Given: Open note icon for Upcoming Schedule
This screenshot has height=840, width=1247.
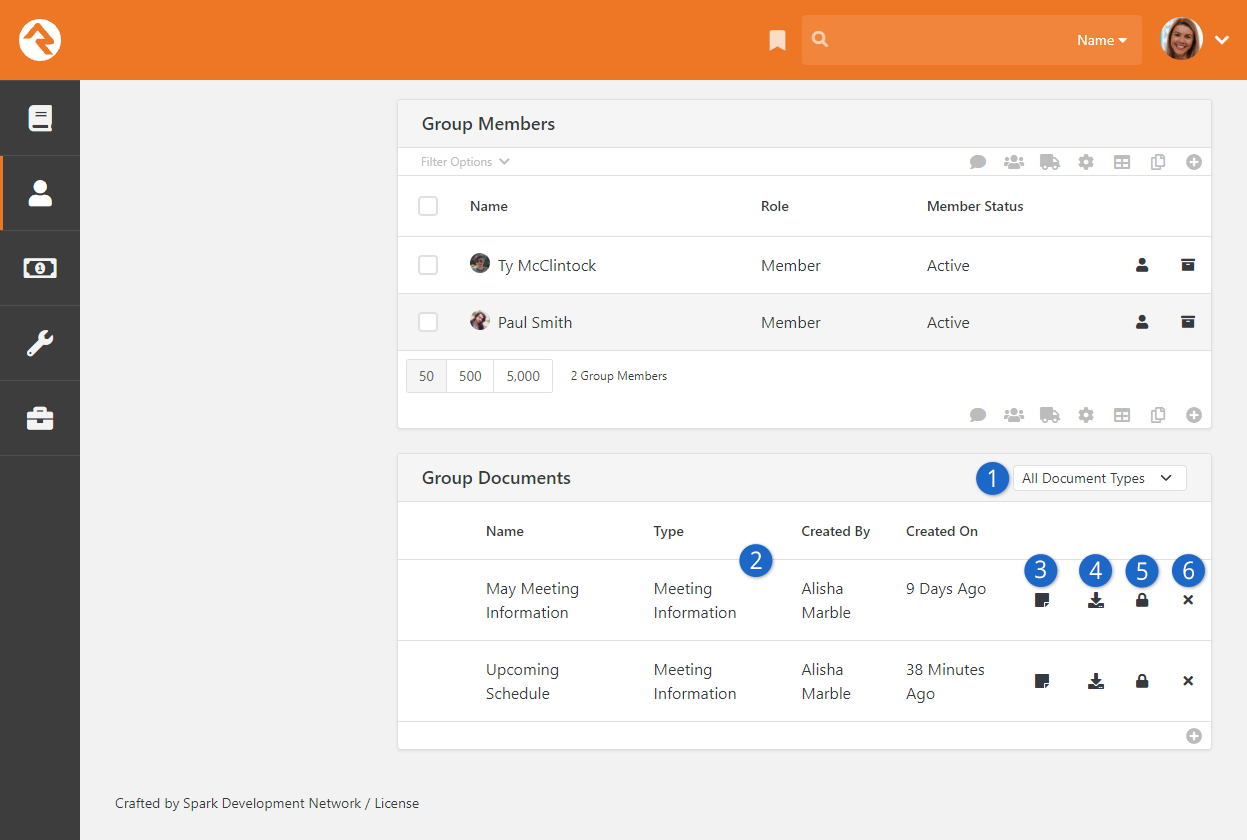Looking at the screenshot, I should click(1042, 681).
